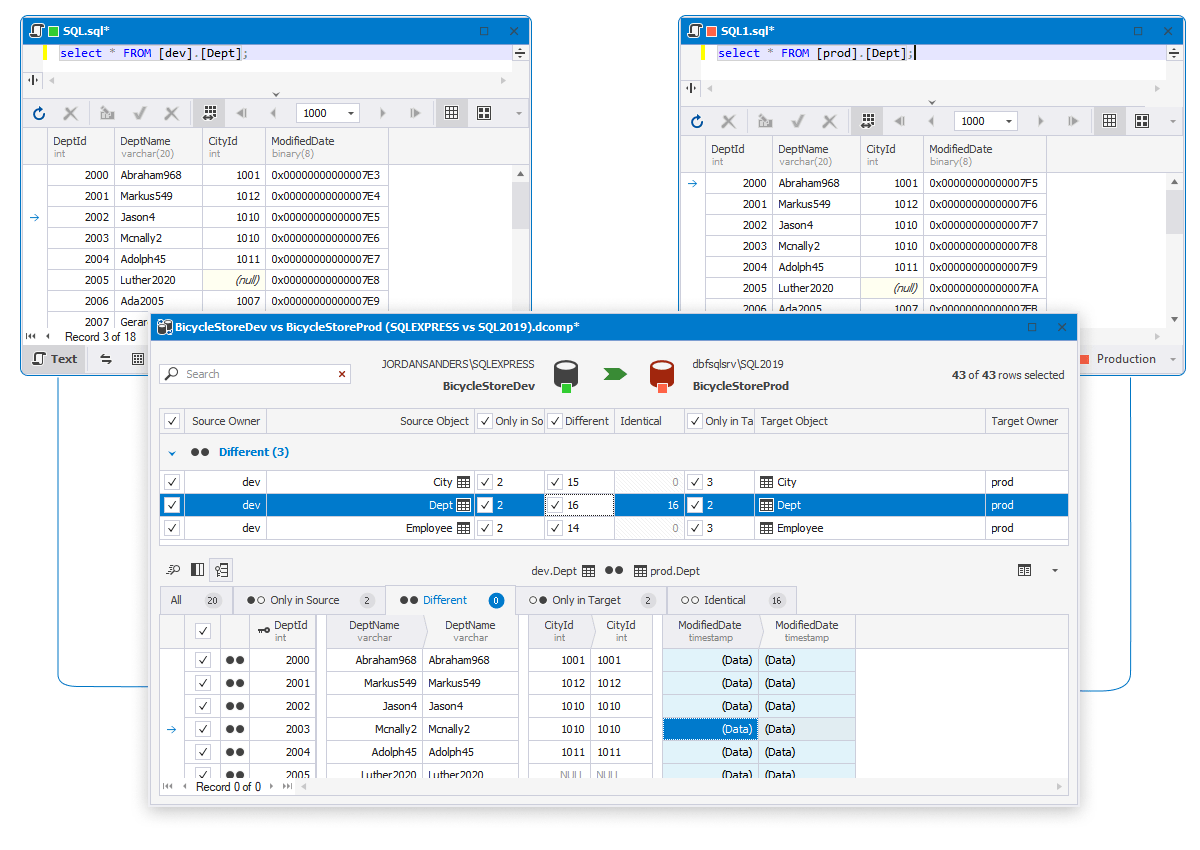Switch SQL.sql results to card view

point(484,114)
